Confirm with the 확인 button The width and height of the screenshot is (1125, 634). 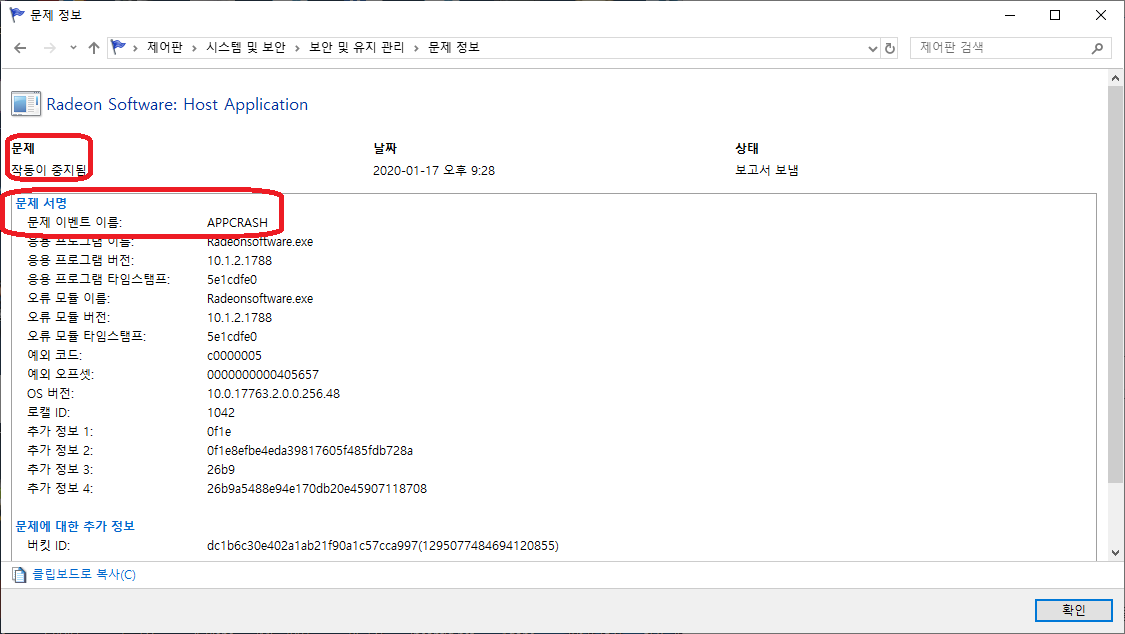tap(1073, 610)
